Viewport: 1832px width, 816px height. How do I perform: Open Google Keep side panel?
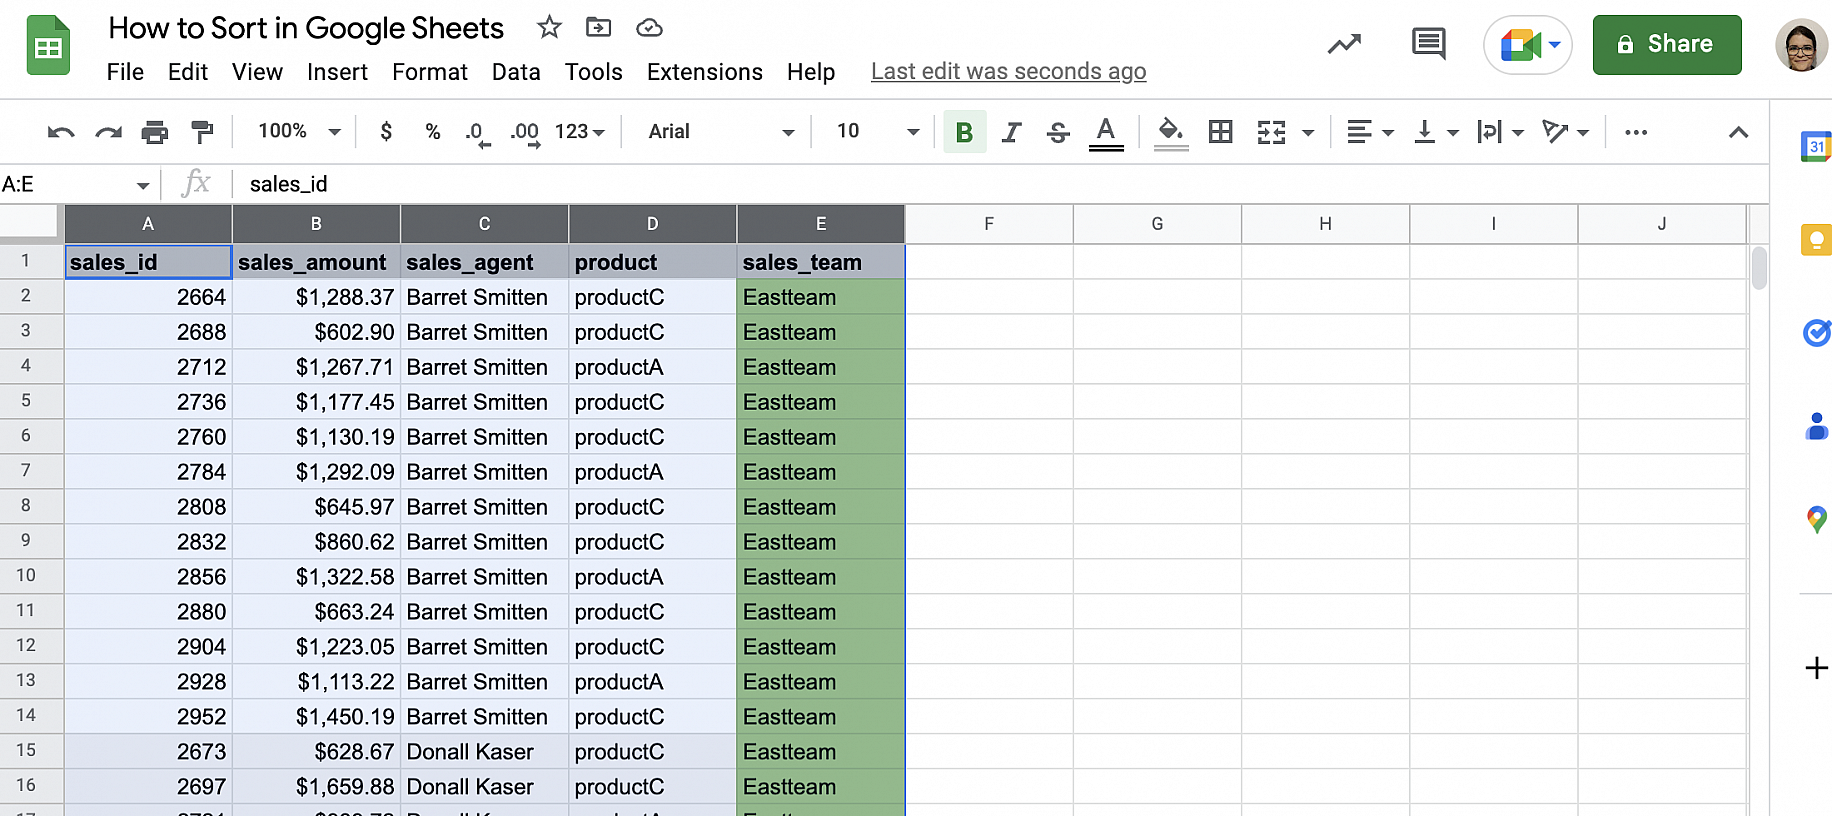(x=1815, y=240)
